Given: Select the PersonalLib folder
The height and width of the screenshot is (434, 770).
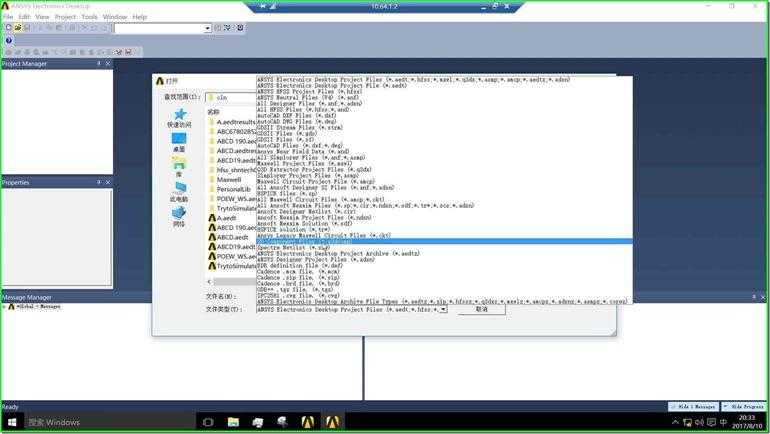Looking at the screenshot, I should coord(230,189).
